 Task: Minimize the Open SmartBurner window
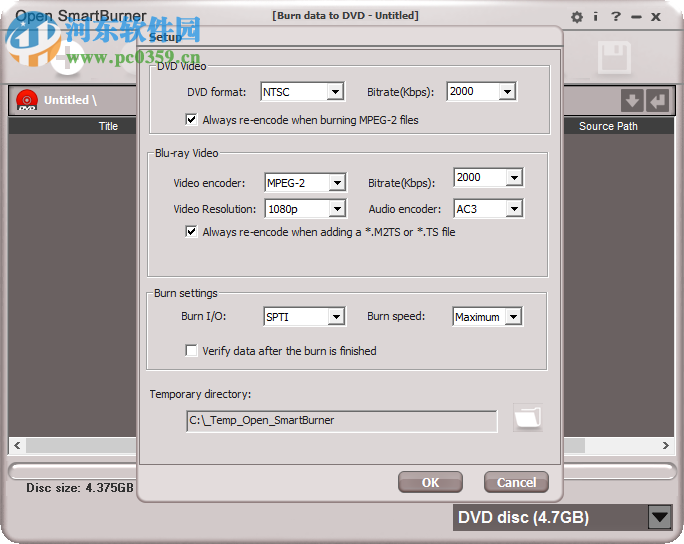[x=636, y=17]
